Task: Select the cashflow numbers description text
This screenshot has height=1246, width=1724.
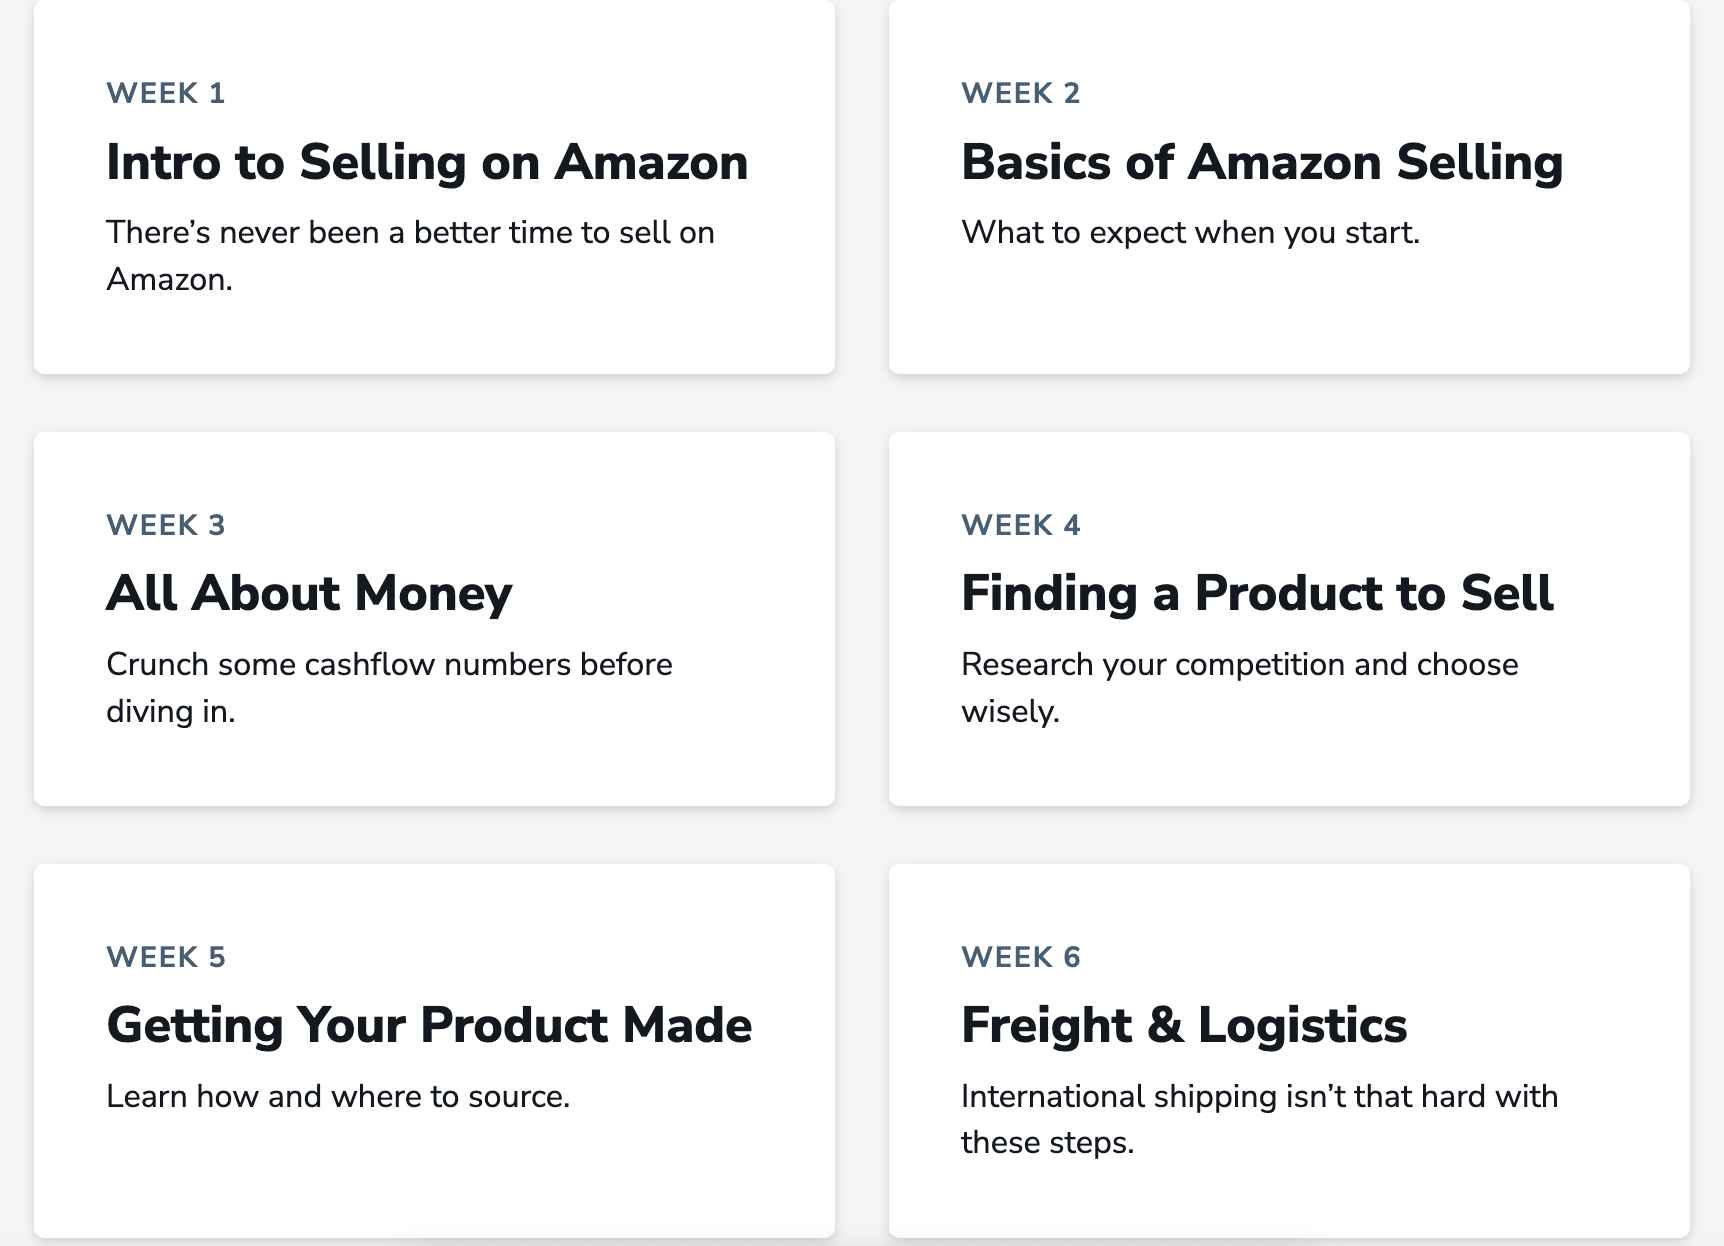Action: click(x=389, y=688)
